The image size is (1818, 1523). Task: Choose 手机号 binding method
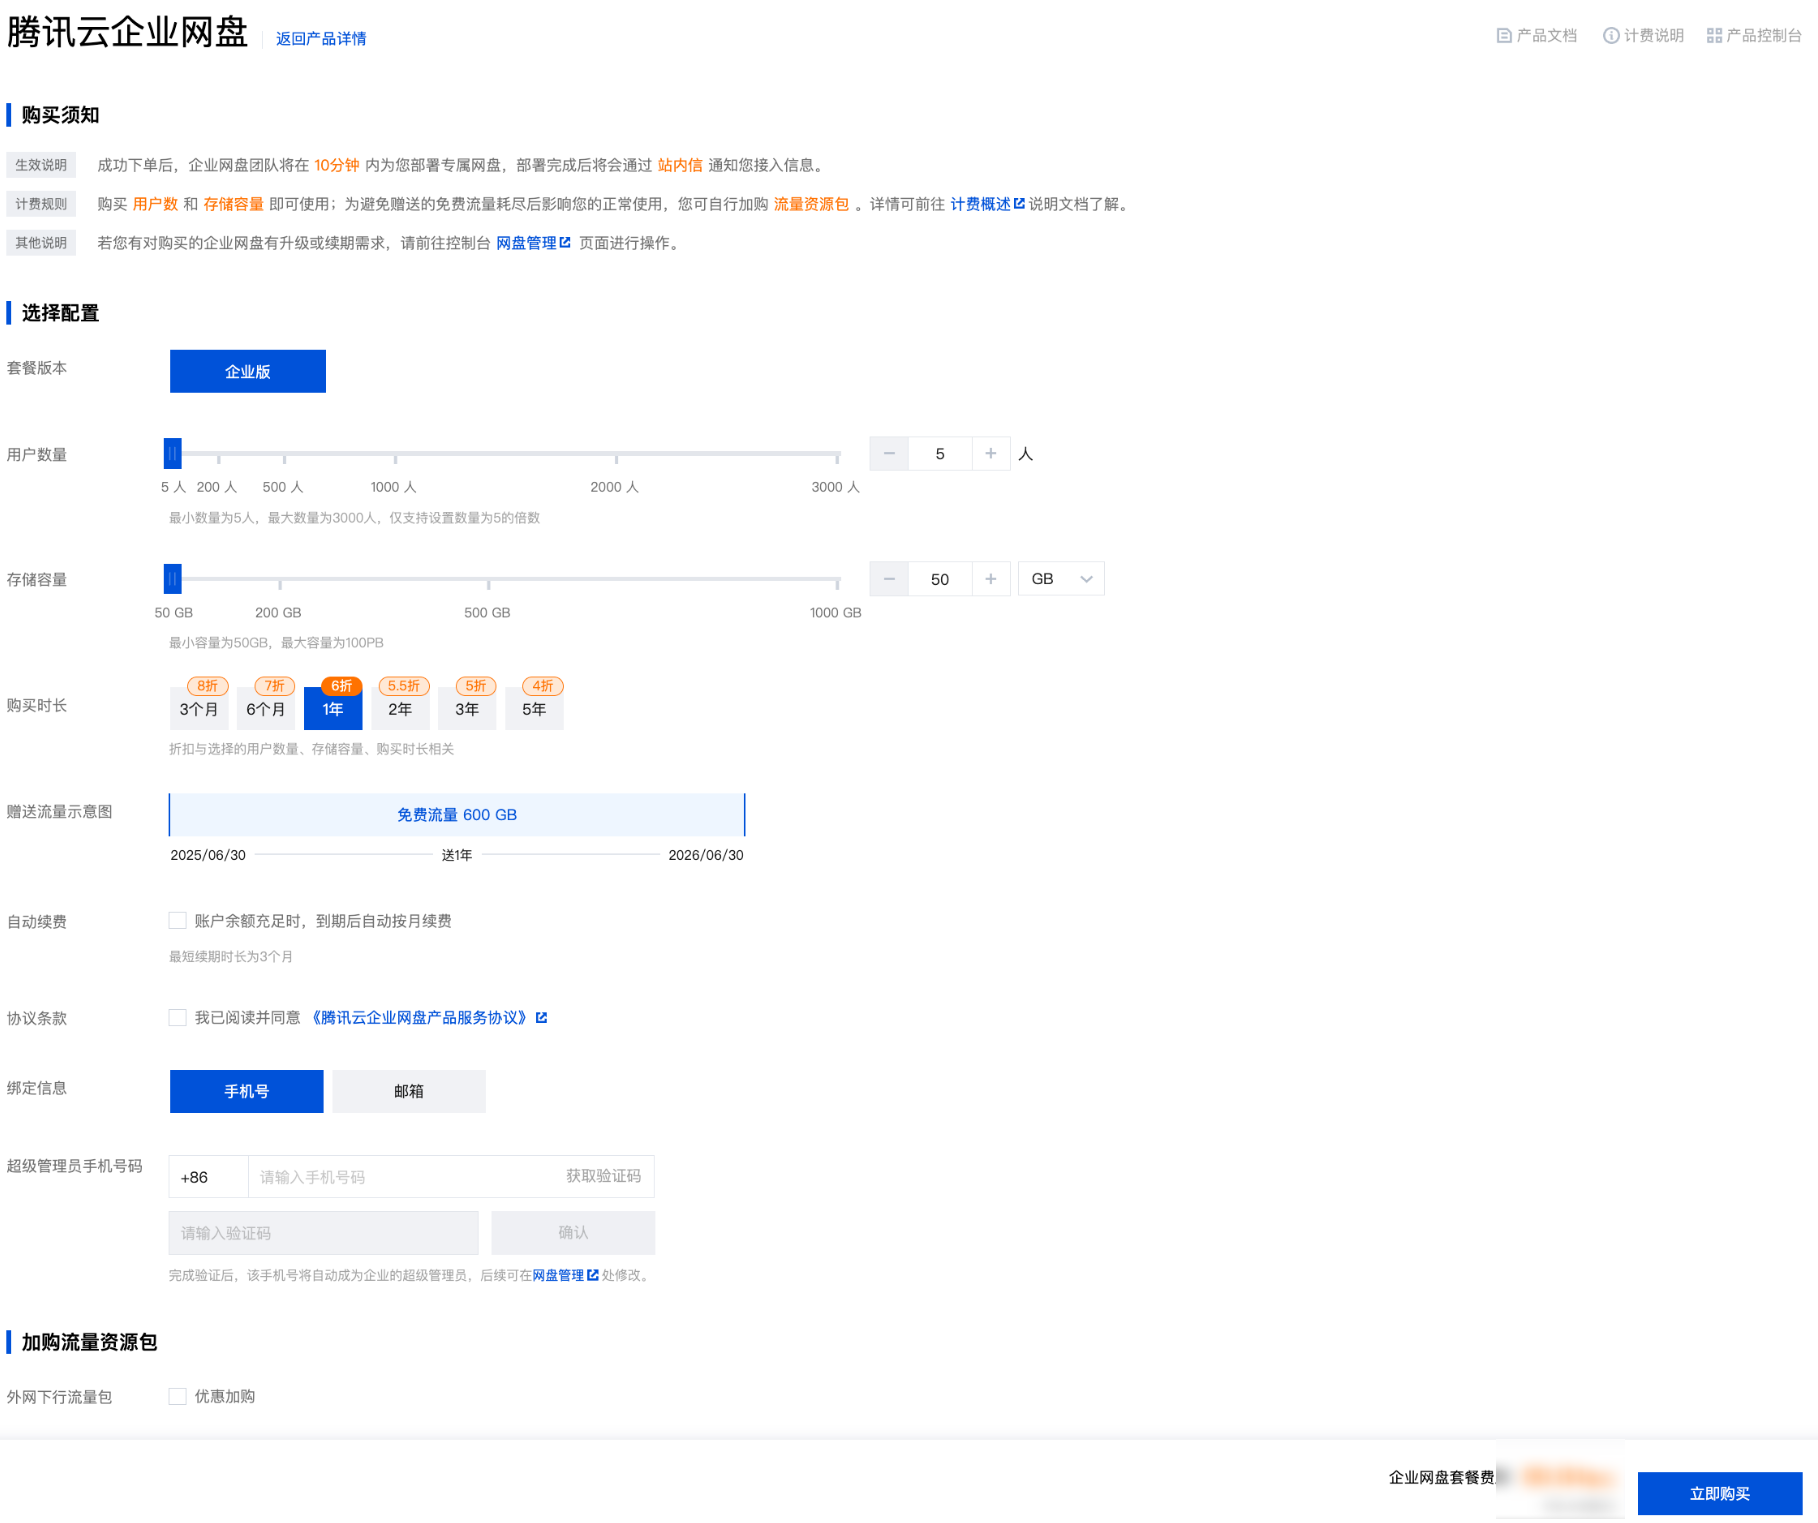[x=247, y=1091]
